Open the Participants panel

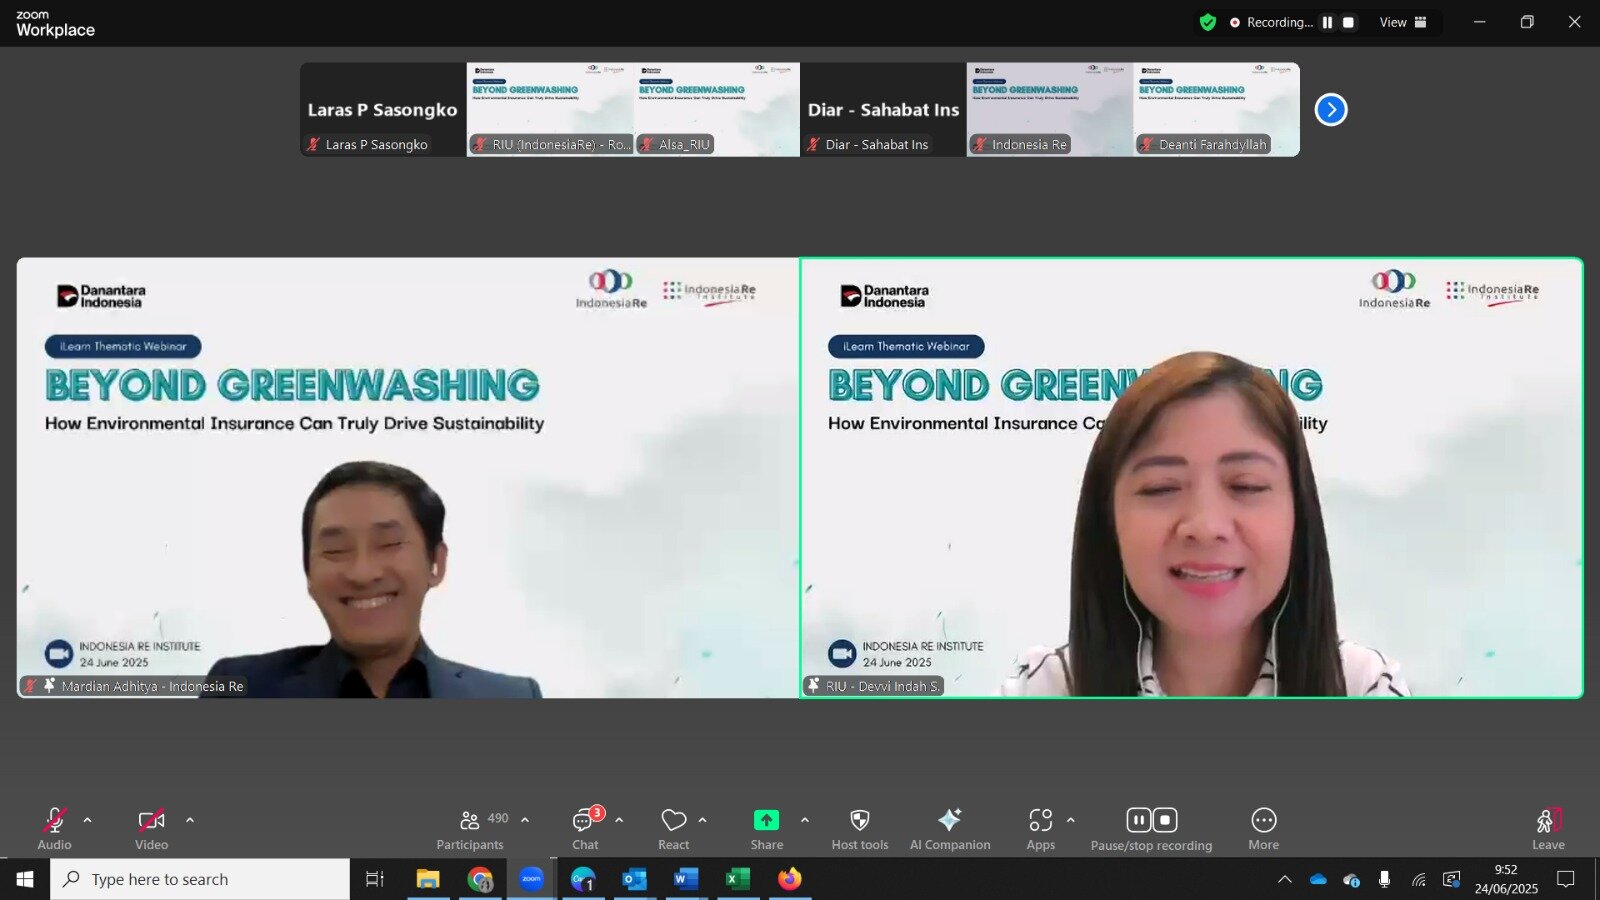[x=470, y=828]
